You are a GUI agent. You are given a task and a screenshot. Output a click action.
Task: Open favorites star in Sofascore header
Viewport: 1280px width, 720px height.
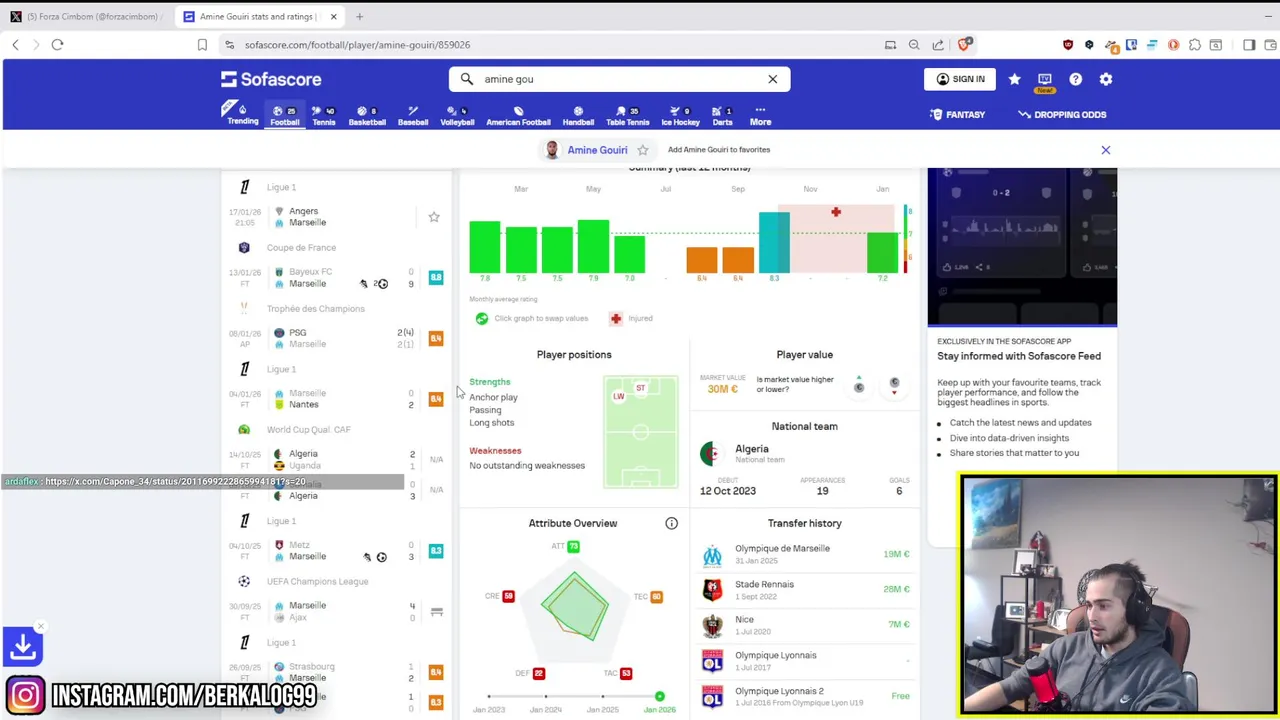point(1014,79)
